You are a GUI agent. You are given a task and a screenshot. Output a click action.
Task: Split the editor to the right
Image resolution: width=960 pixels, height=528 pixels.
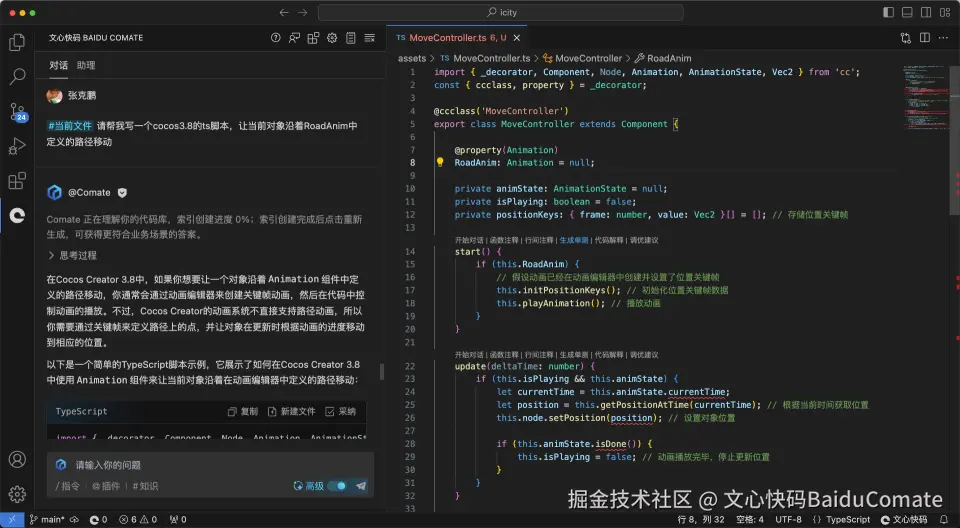[x=925, y=38]
